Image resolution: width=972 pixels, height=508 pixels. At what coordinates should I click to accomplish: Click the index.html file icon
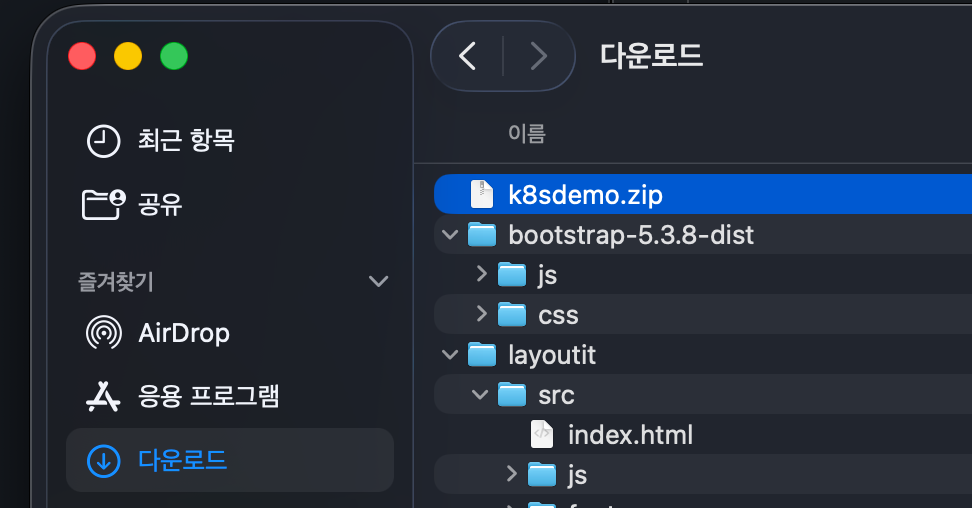pyautogui.click(x=542, y=435)
